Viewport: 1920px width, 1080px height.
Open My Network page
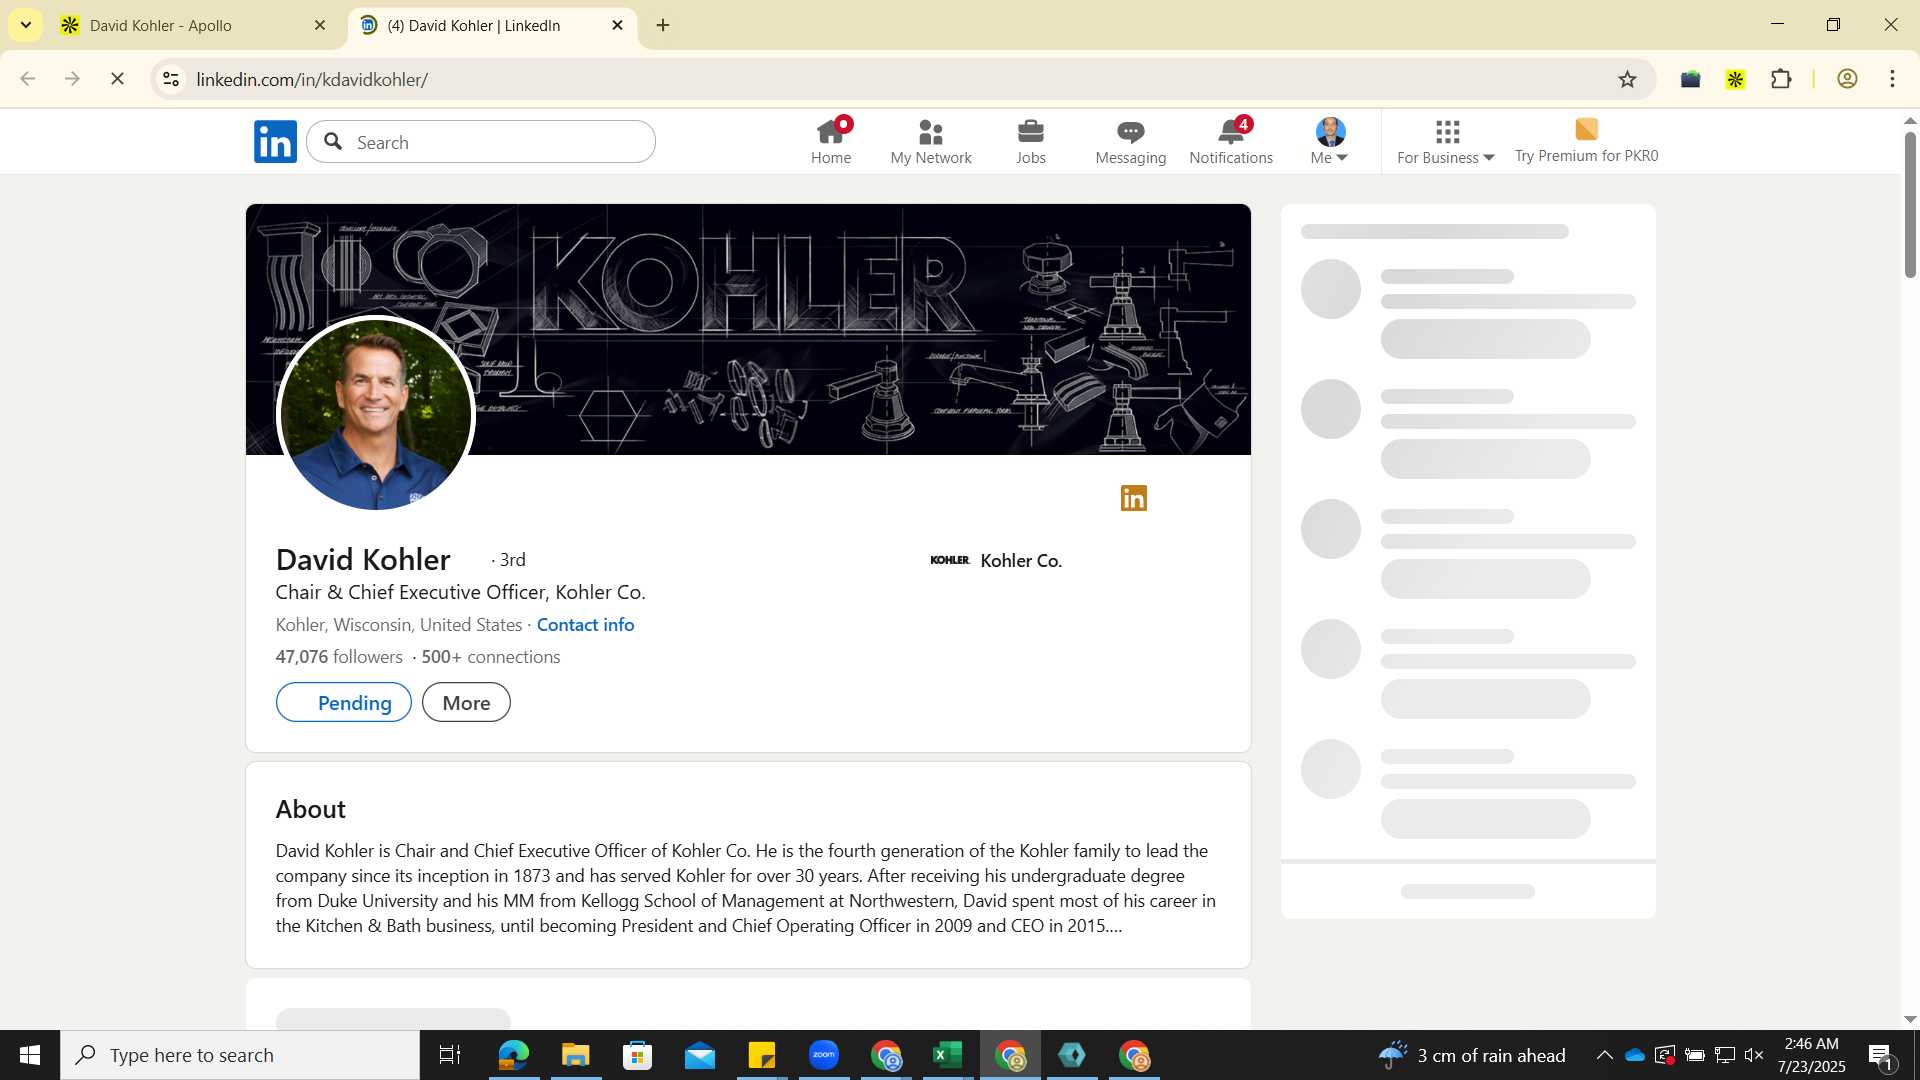[931, 141]
